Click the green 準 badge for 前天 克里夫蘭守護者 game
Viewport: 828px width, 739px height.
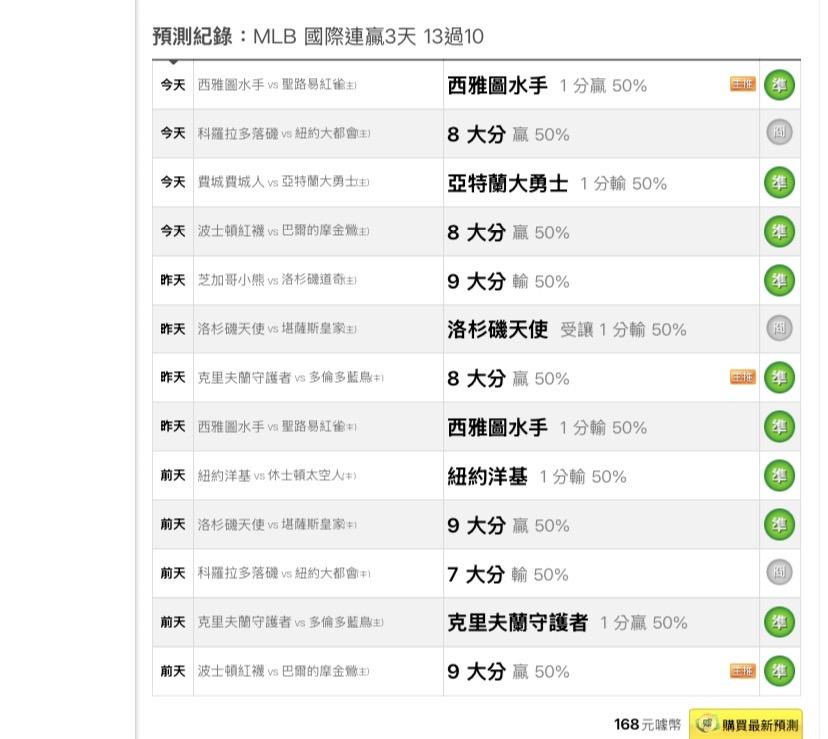tap(779, 622)
